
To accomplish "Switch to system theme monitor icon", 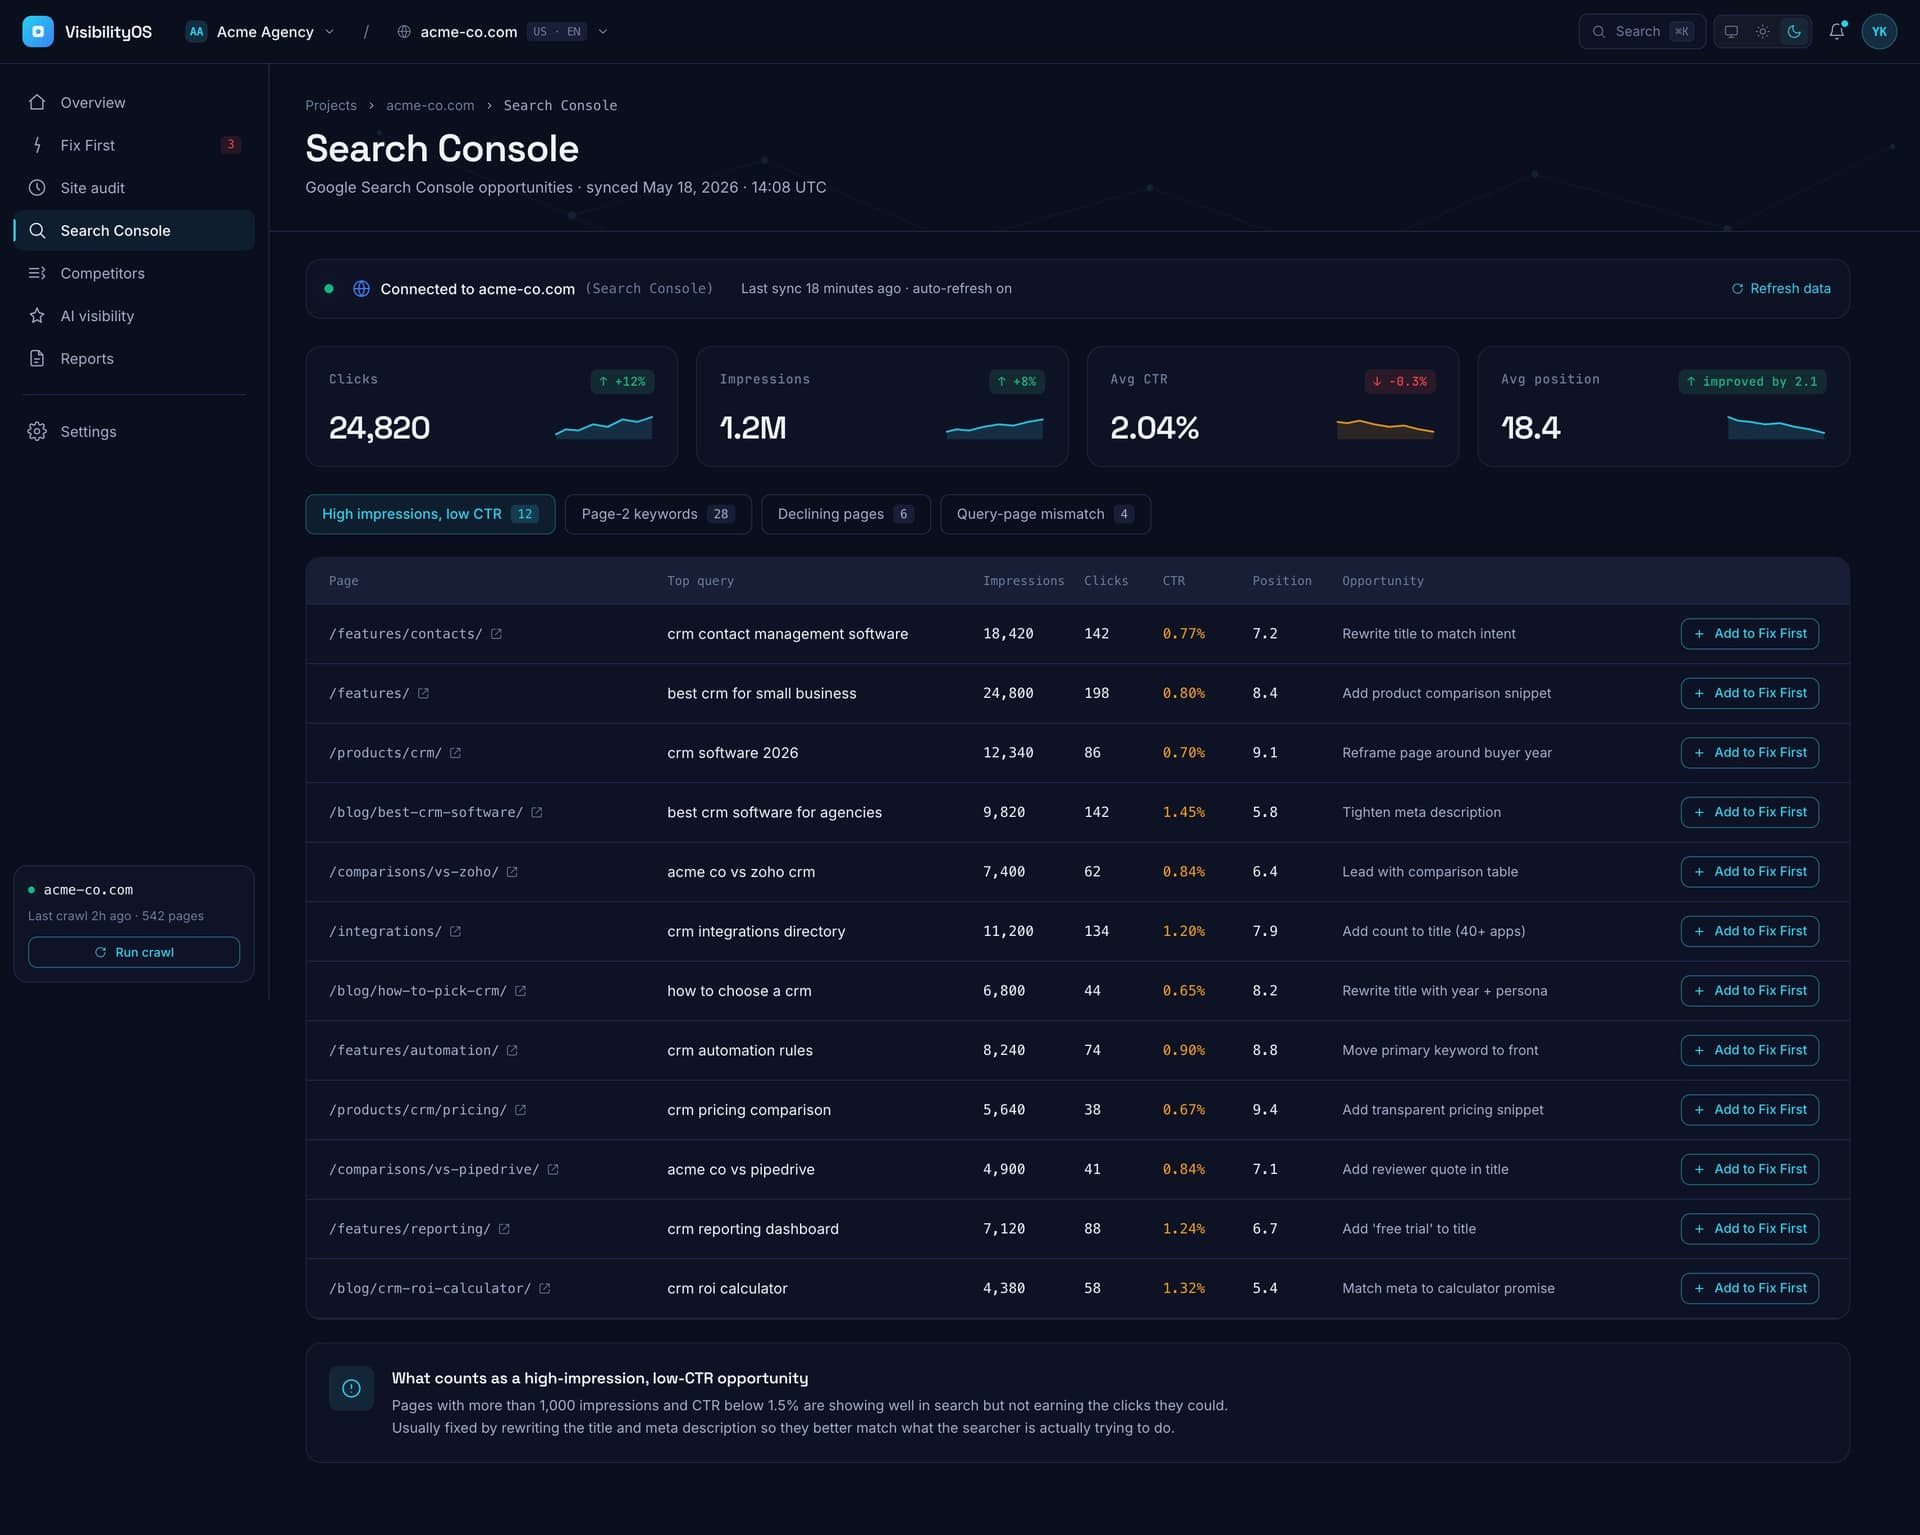I will [x=1731, y=31].
